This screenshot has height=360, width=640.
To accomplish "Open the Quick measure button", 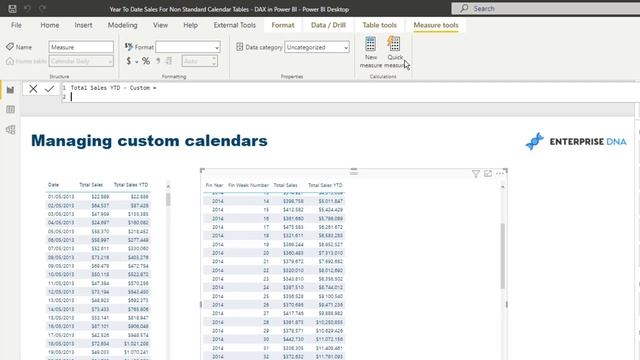I will coord(394,52).
